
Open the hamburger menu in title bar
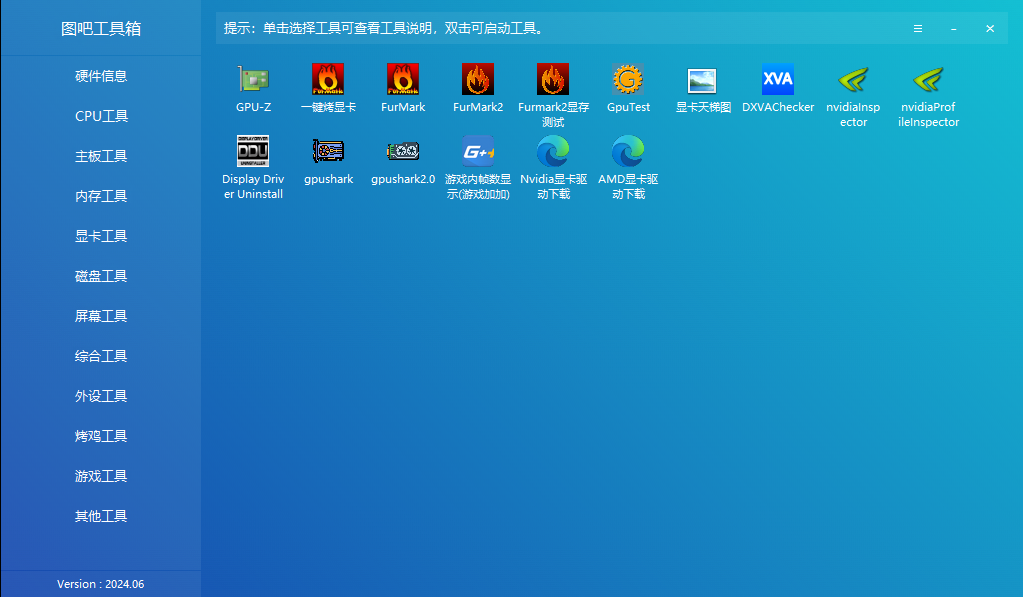point(918,29)
